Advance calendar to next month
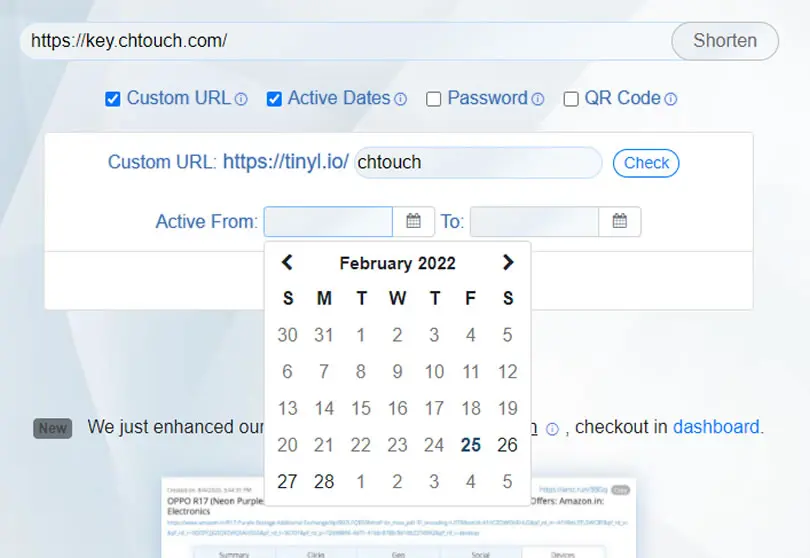The image size is (810, 558). tap(508, 262)
